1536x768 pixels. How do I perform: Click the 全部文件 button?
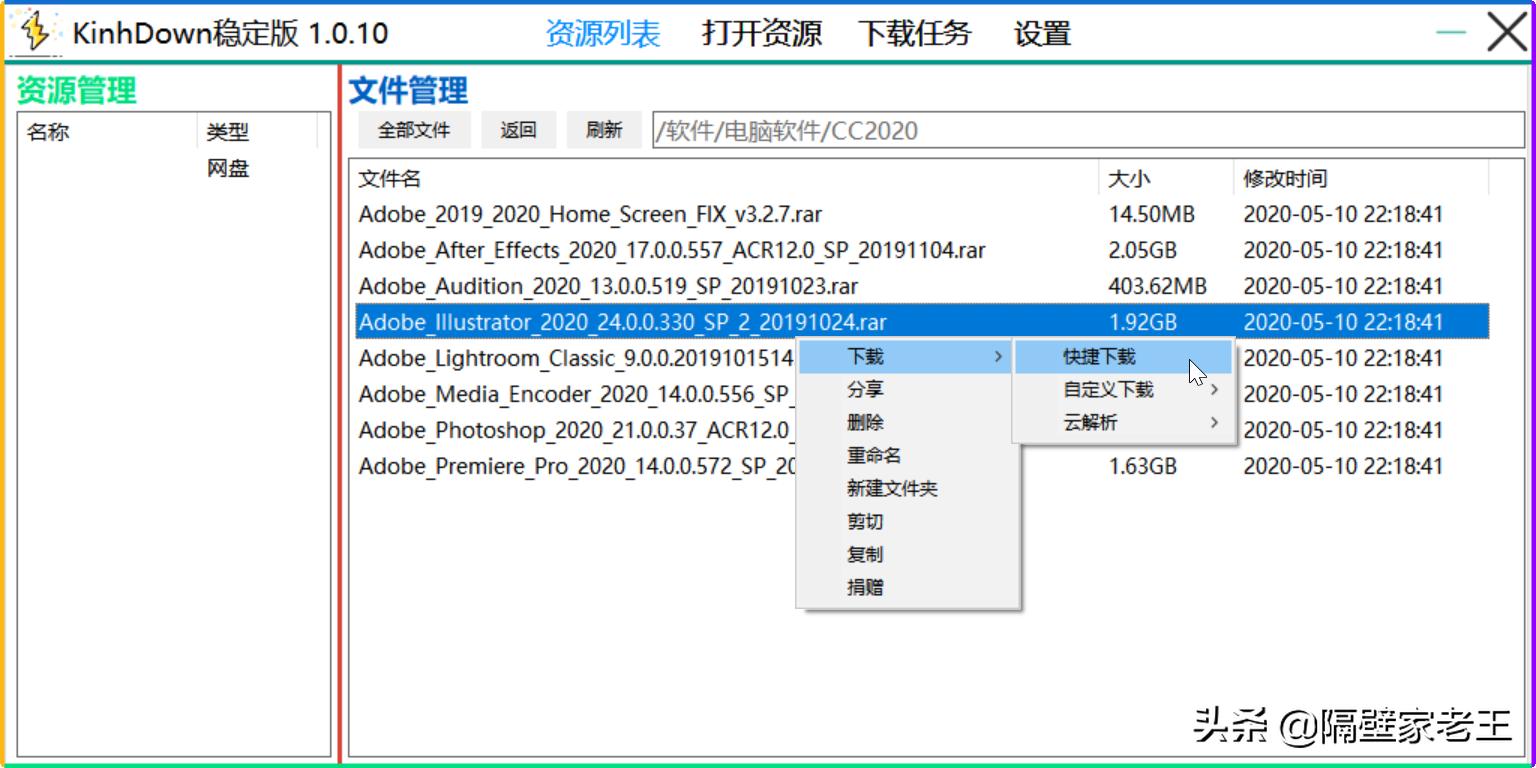click(416, 129)
